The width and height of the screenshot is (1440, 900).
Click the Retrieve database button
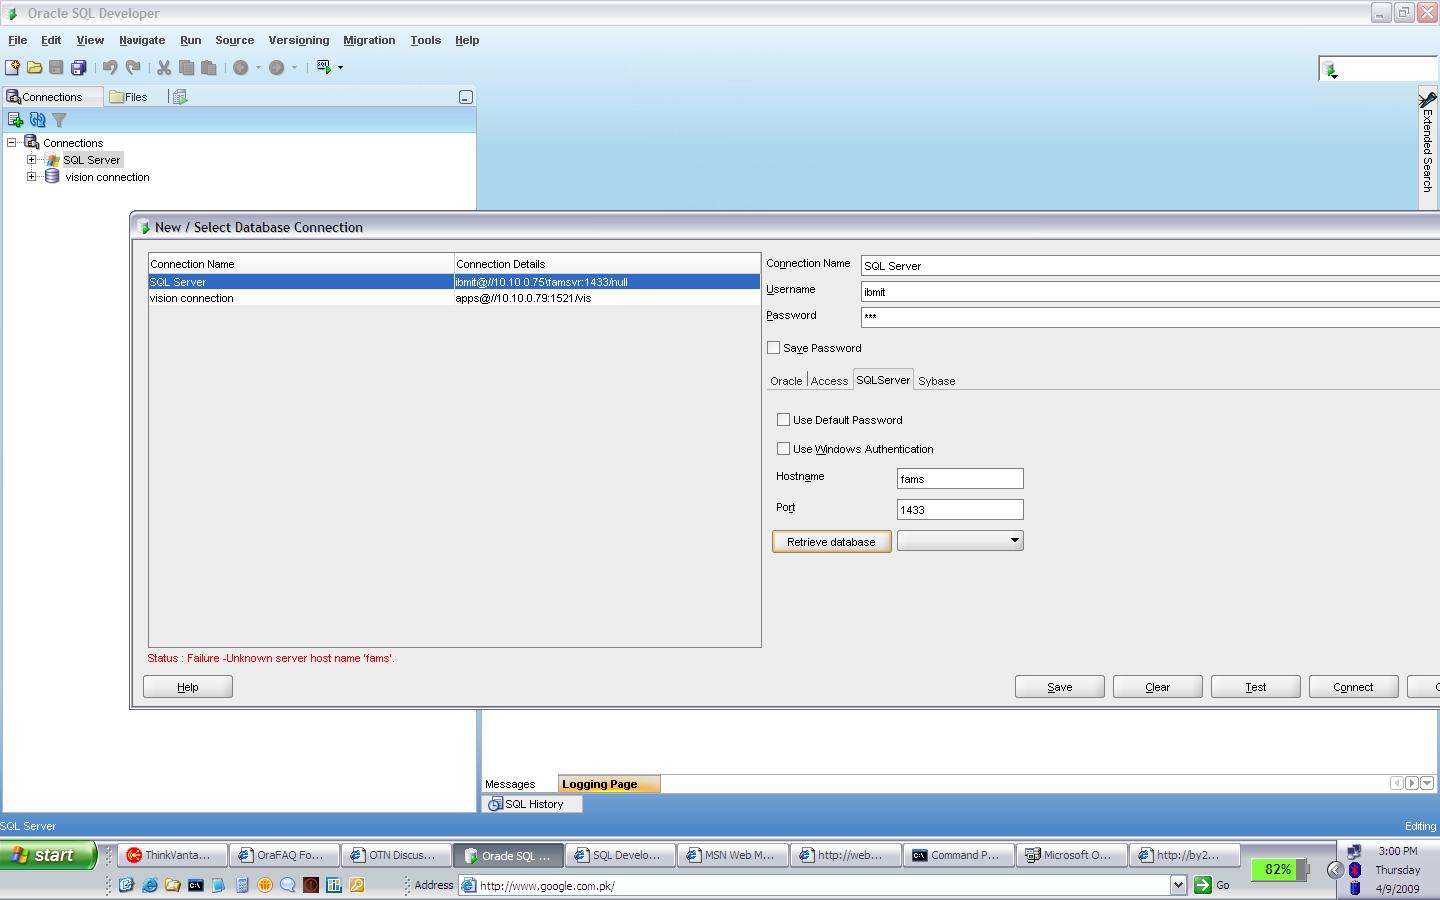click(831, 542)
